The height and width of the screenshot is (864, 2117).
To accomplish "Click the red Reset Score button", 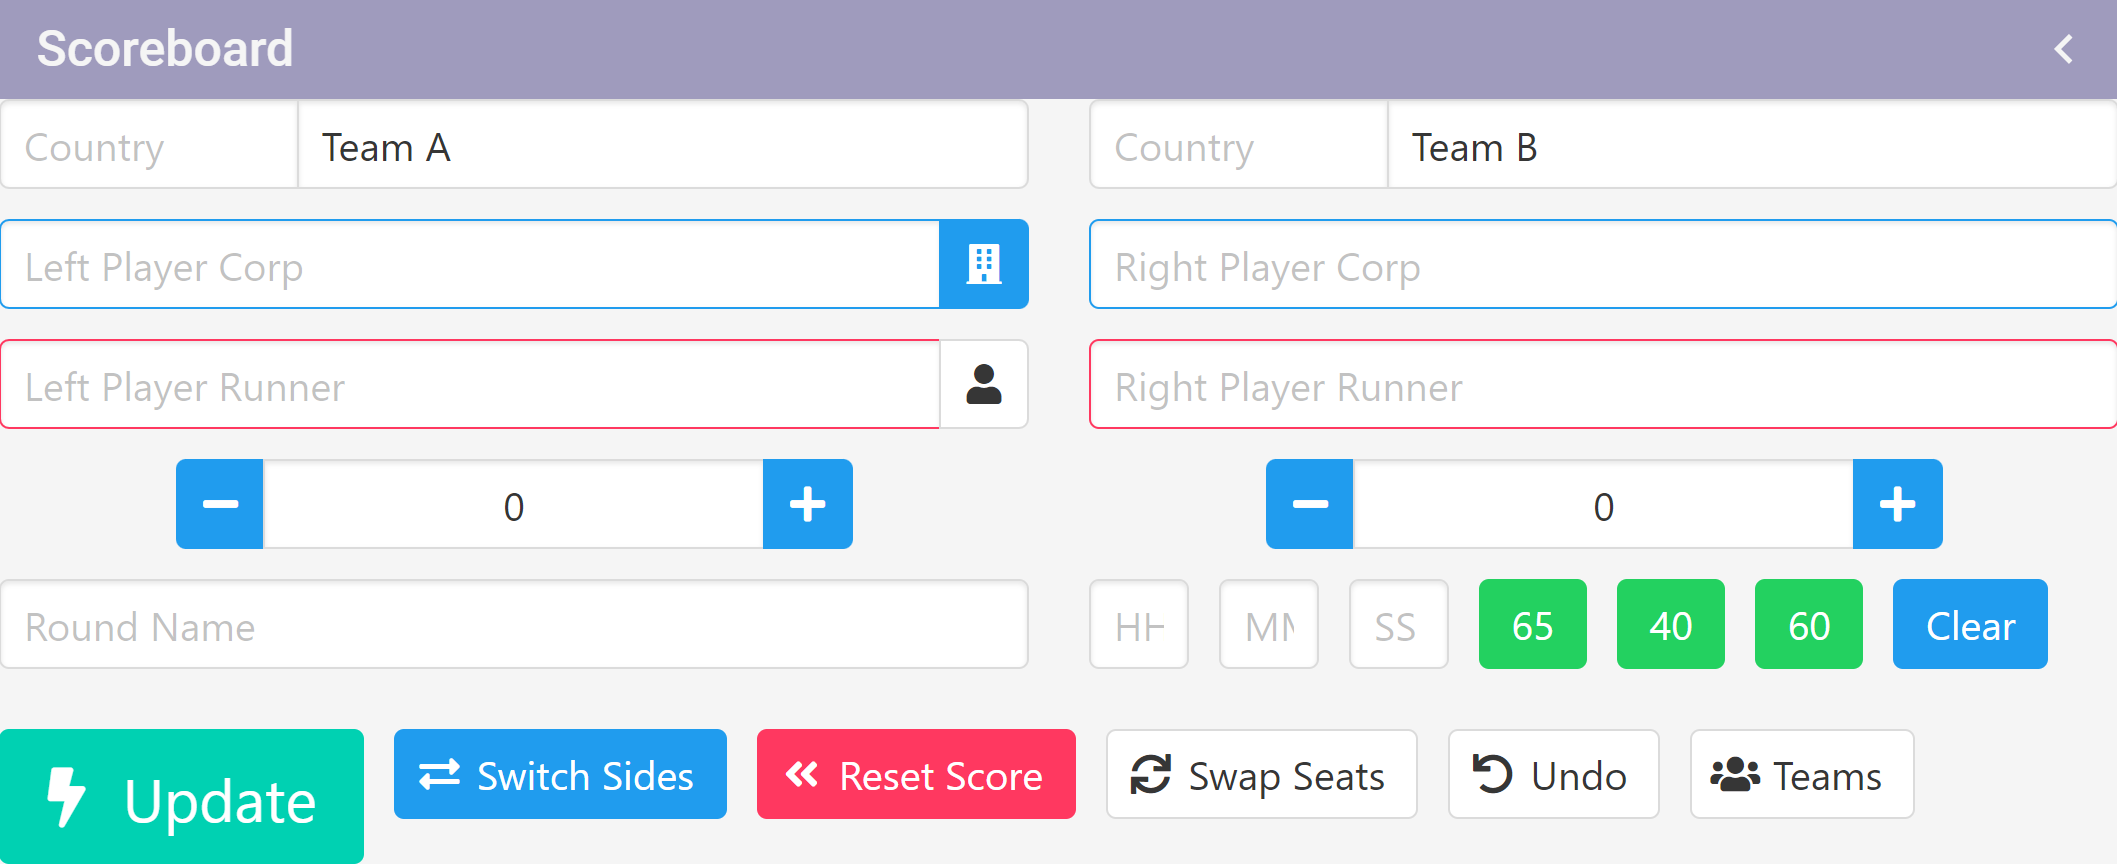I will pyautogui.click(x=915, y=775).
